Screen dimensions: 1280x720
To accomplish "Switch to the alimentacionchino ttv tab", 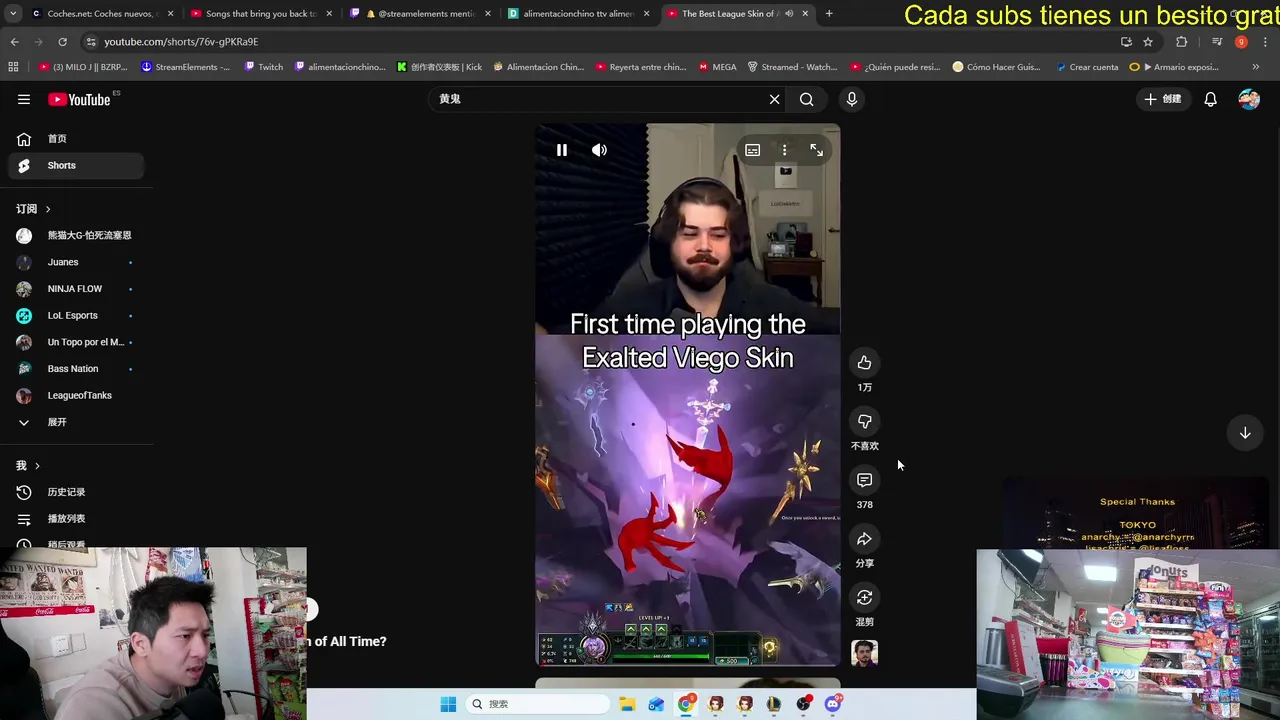I will click(578, 13).
